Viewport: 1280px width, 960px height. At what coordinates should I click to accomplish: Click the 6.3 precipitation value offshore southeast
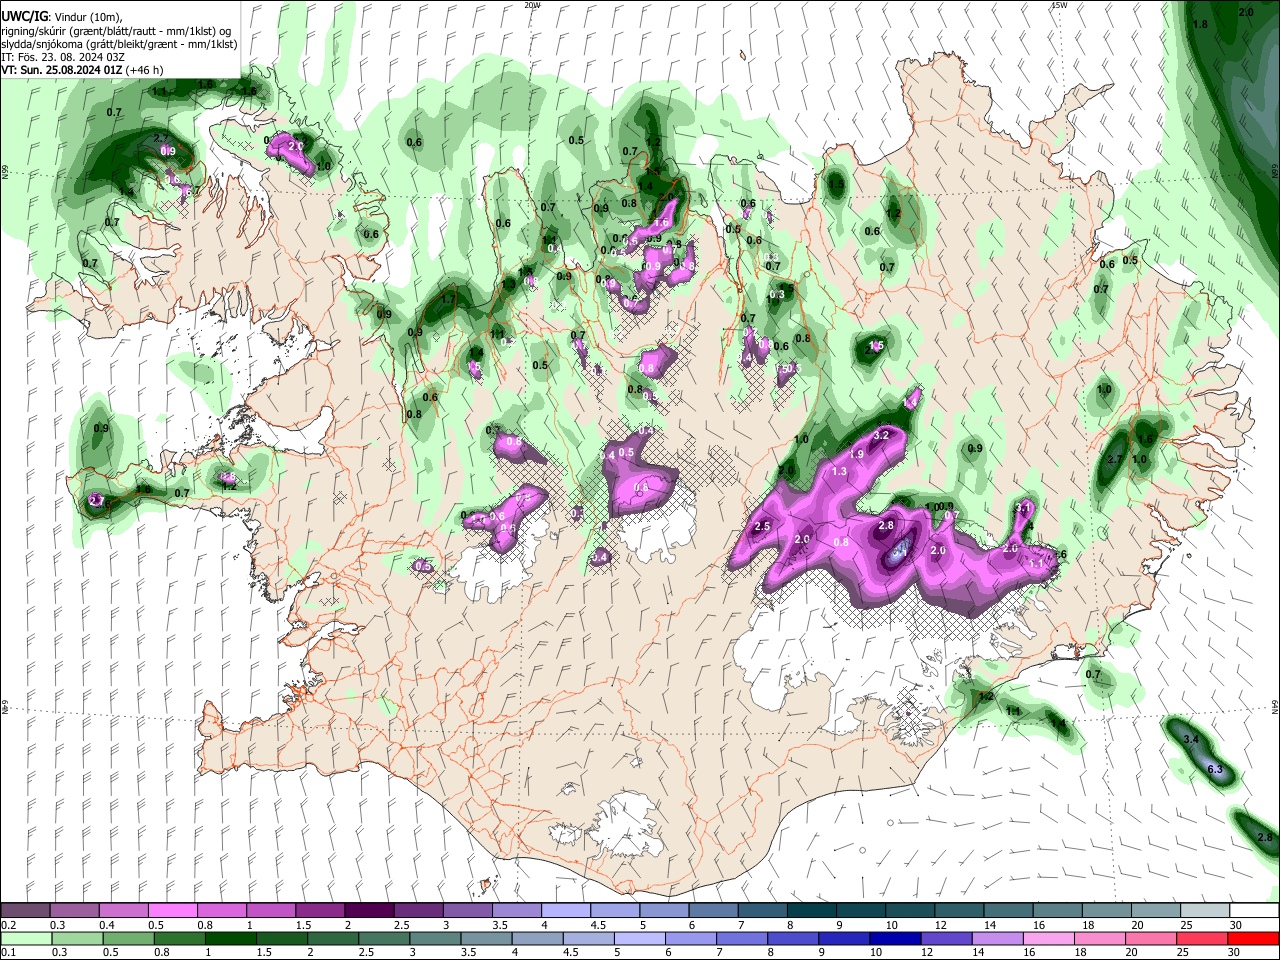click(x=1215, y=769)
